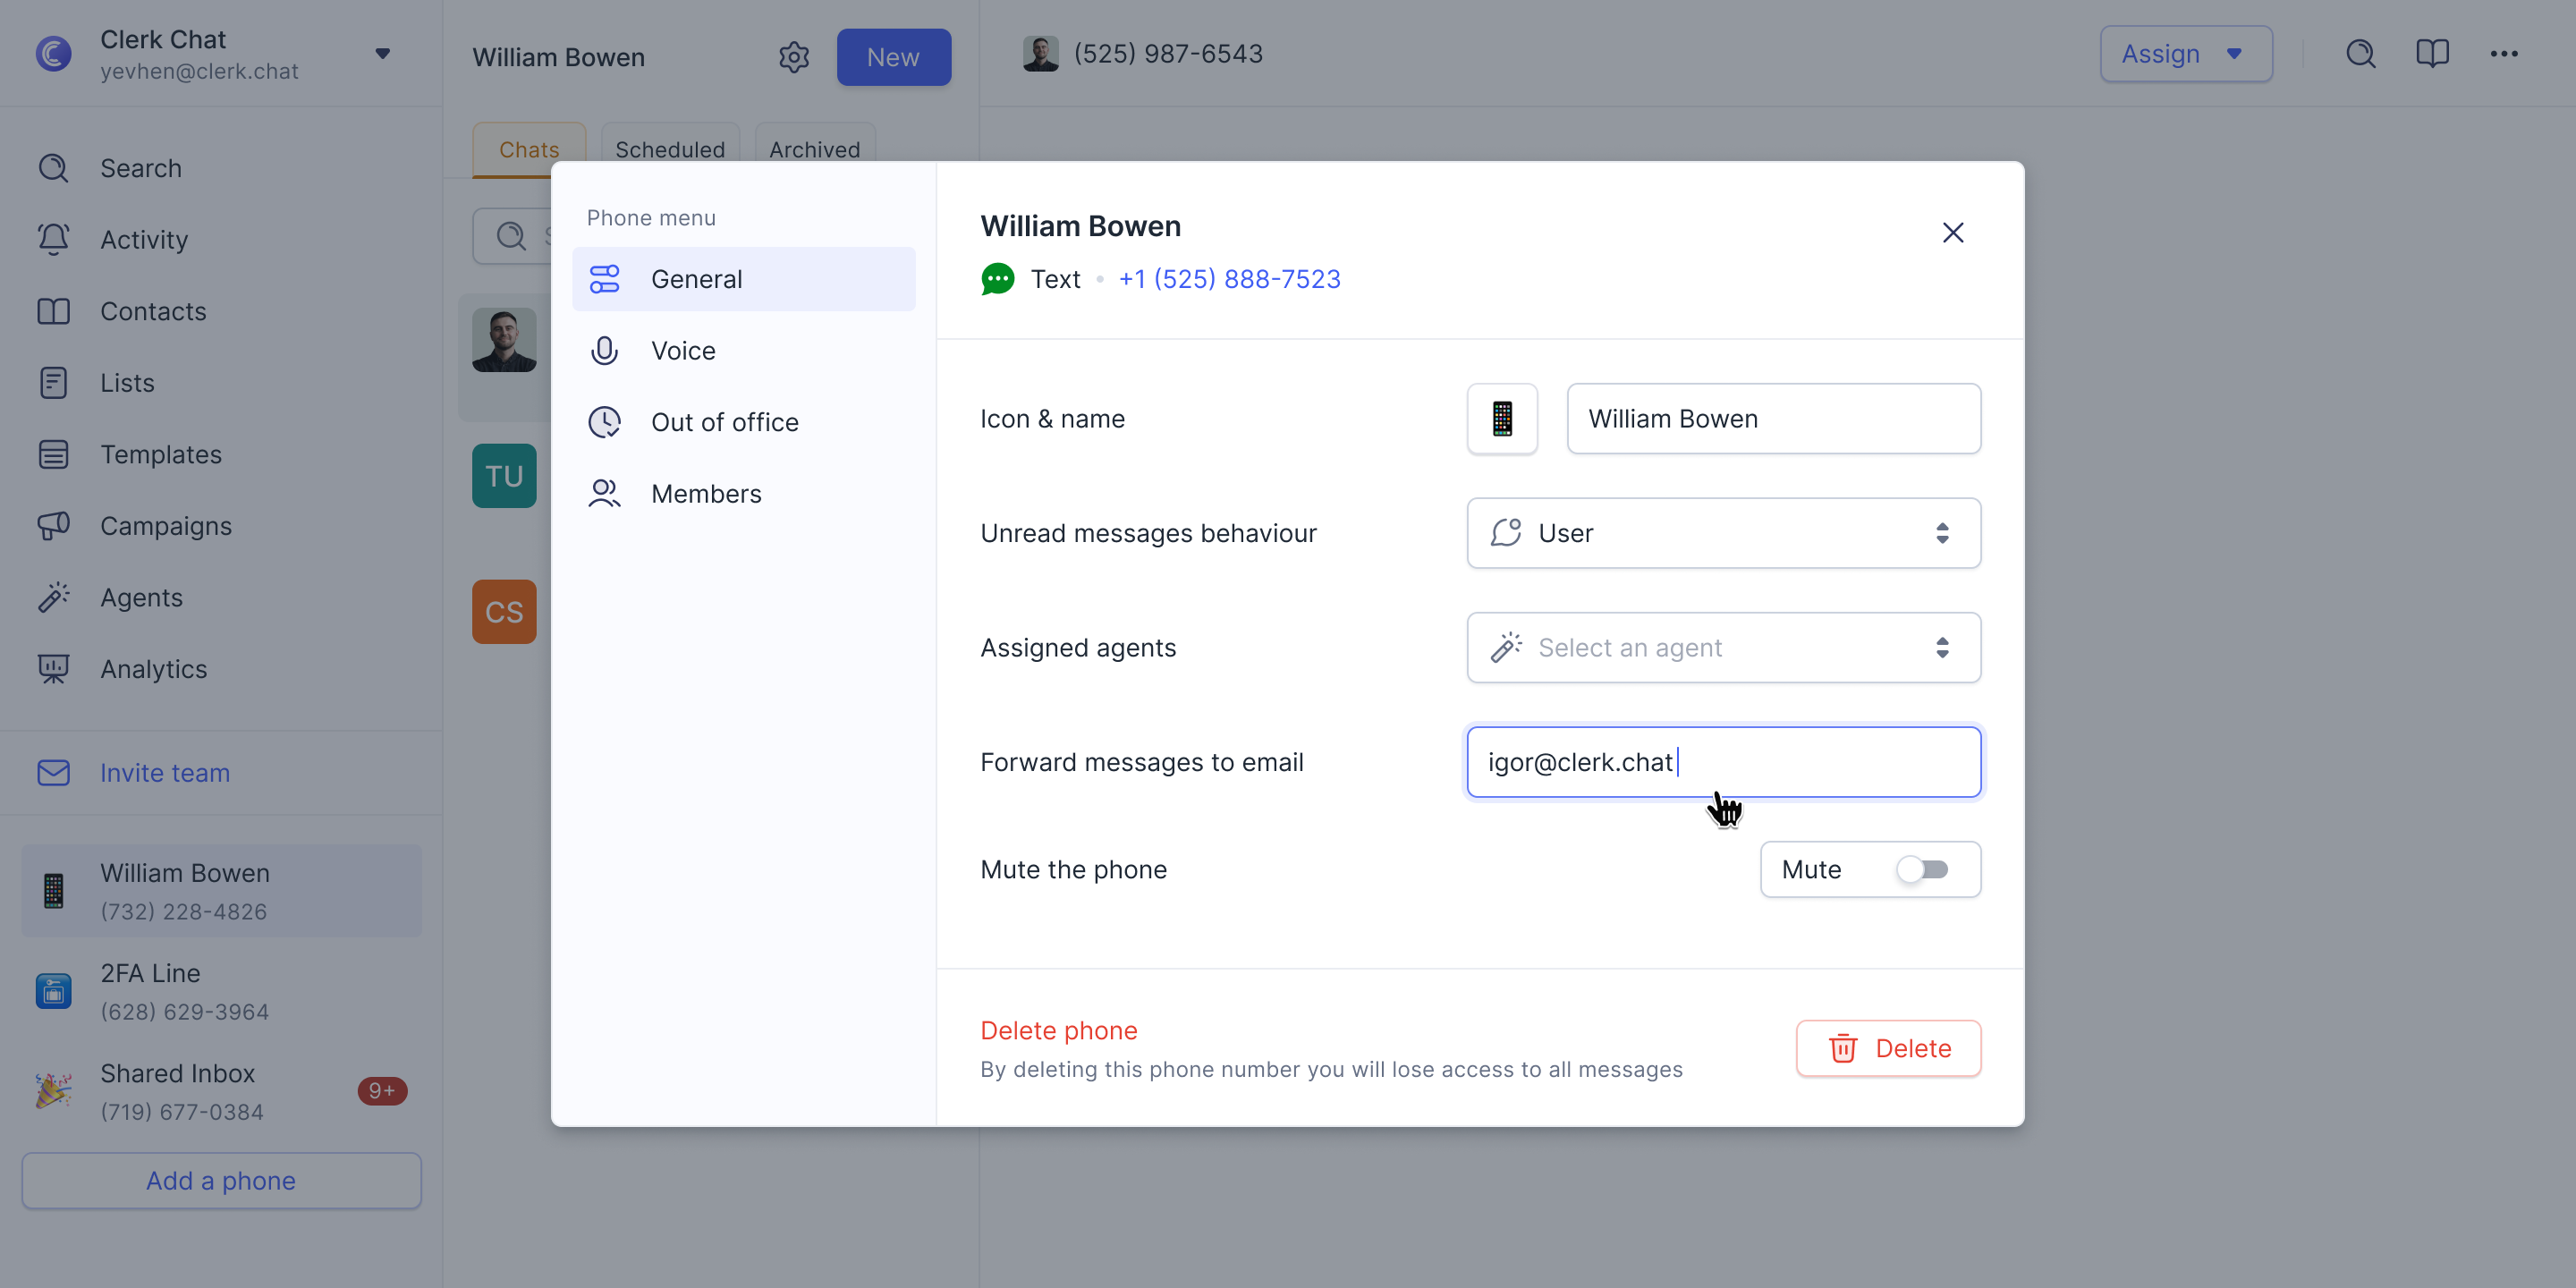Open the TU avatar conversation
This screenshot has width=2576, height=1288.
pyautogui.click(x=504, y=476)
